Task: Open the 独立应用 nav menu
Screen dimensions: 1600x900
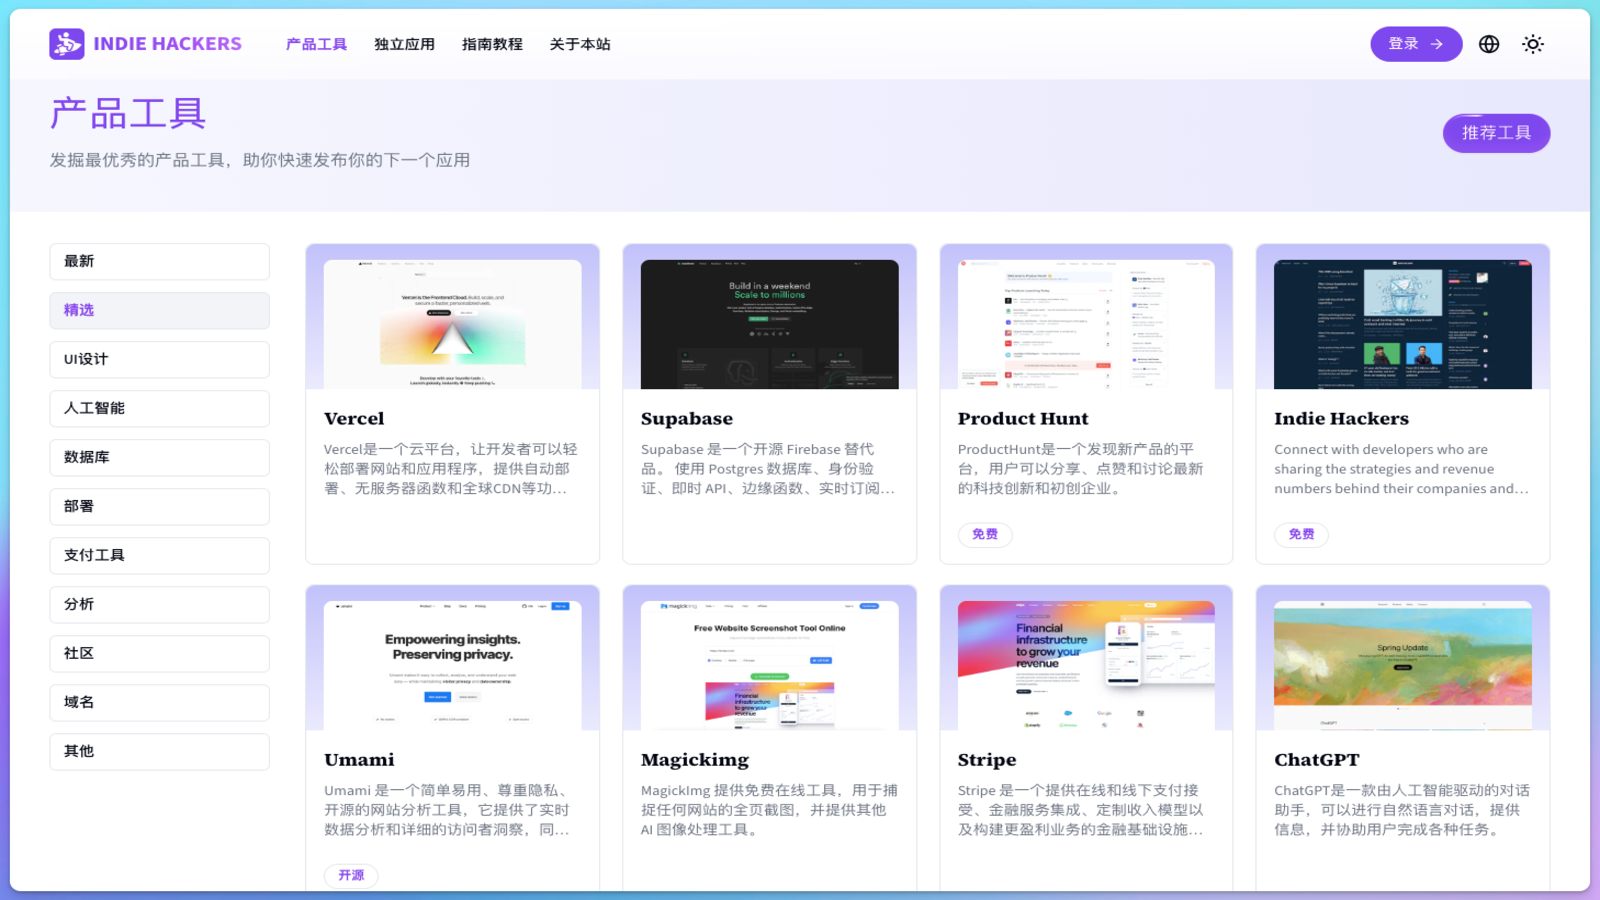Action: point(404,44)
